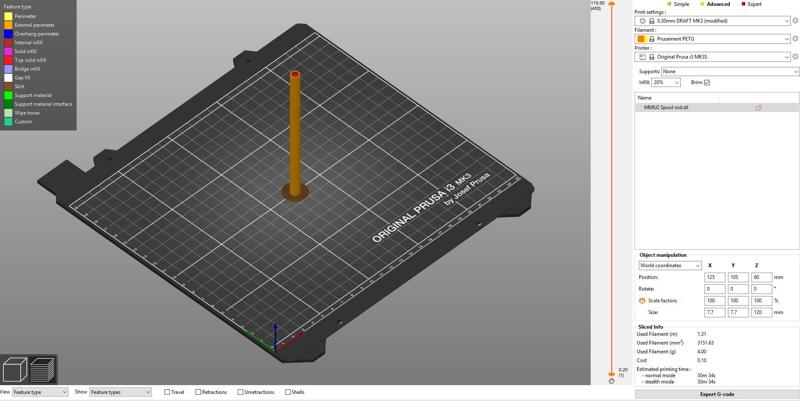Open the Show Feature types dropdown
Image resolution: width=800 pixels, height=401 pixels.
coord(120,392)
